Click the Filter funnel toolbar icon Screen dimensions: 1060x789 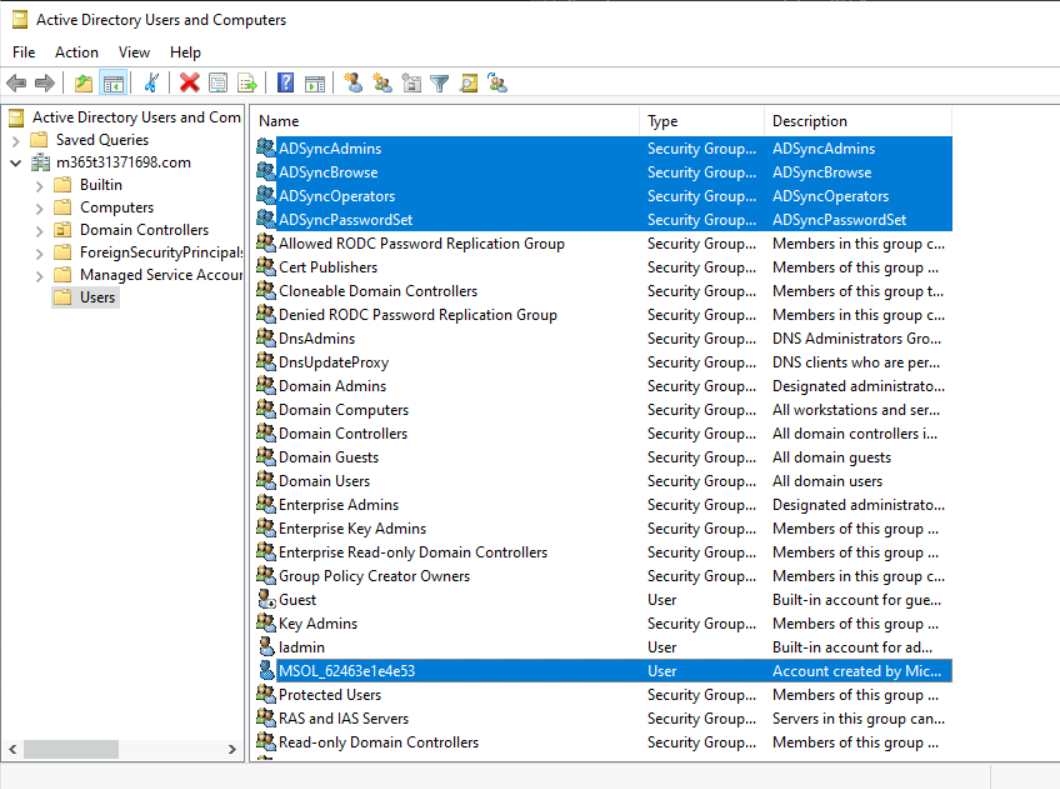click(x=439, y=83)
